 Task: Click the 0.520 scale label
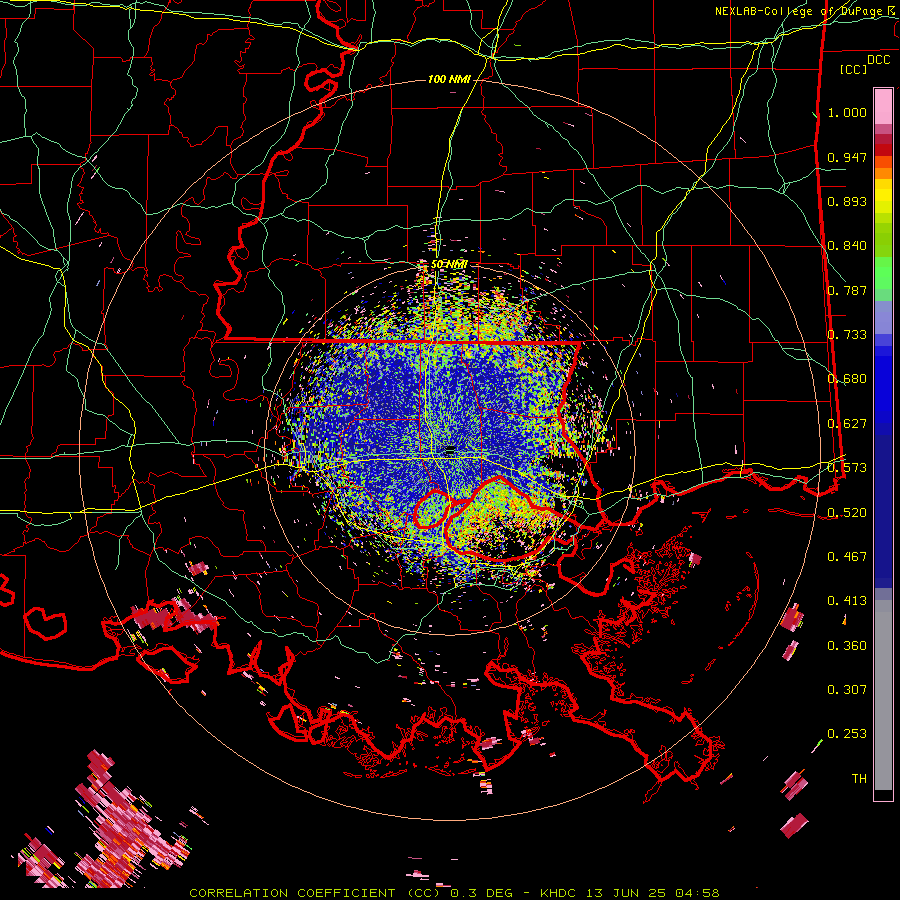coord(847,512)
